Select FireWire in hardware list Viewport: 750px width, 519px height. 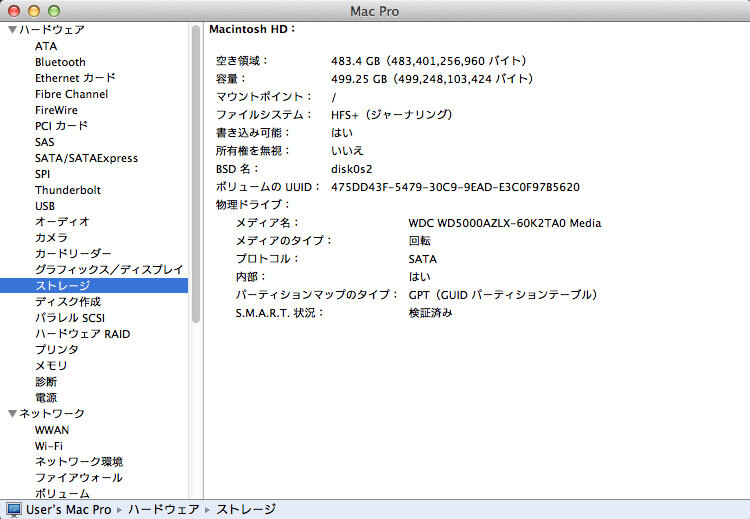(56, 110)
